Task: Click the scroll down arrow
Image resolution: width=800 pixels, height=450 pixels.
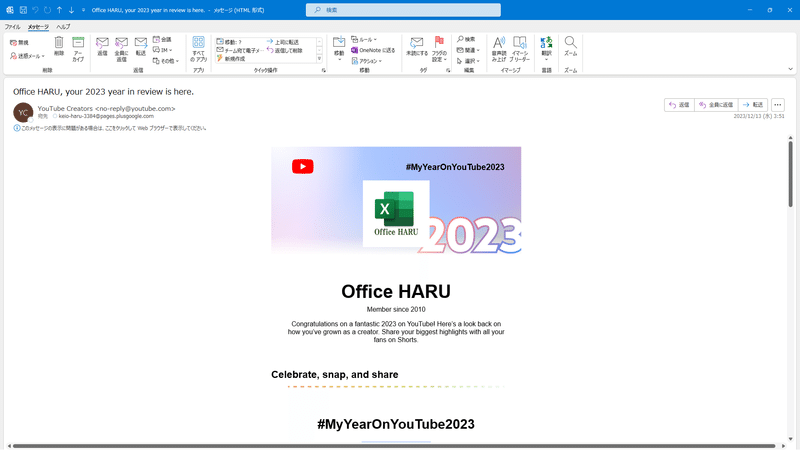Action: [790, 438]
